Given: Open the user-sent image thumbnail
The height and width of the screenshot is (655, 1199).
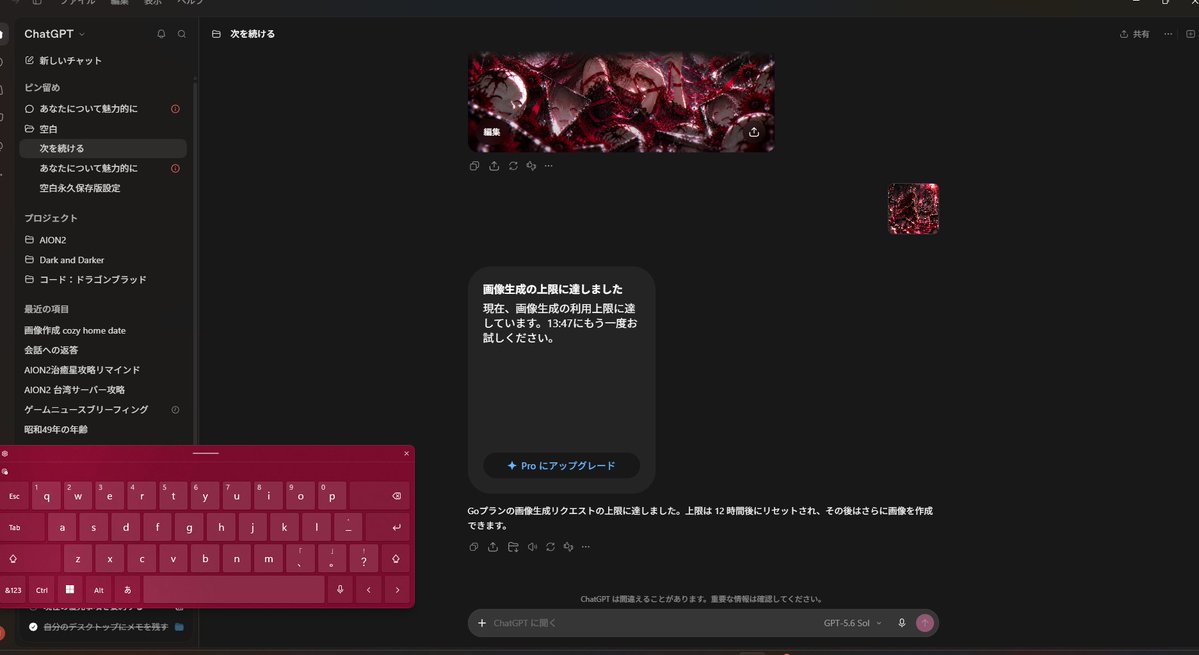Looking at the screenshot, I should (x=913, y=209).
